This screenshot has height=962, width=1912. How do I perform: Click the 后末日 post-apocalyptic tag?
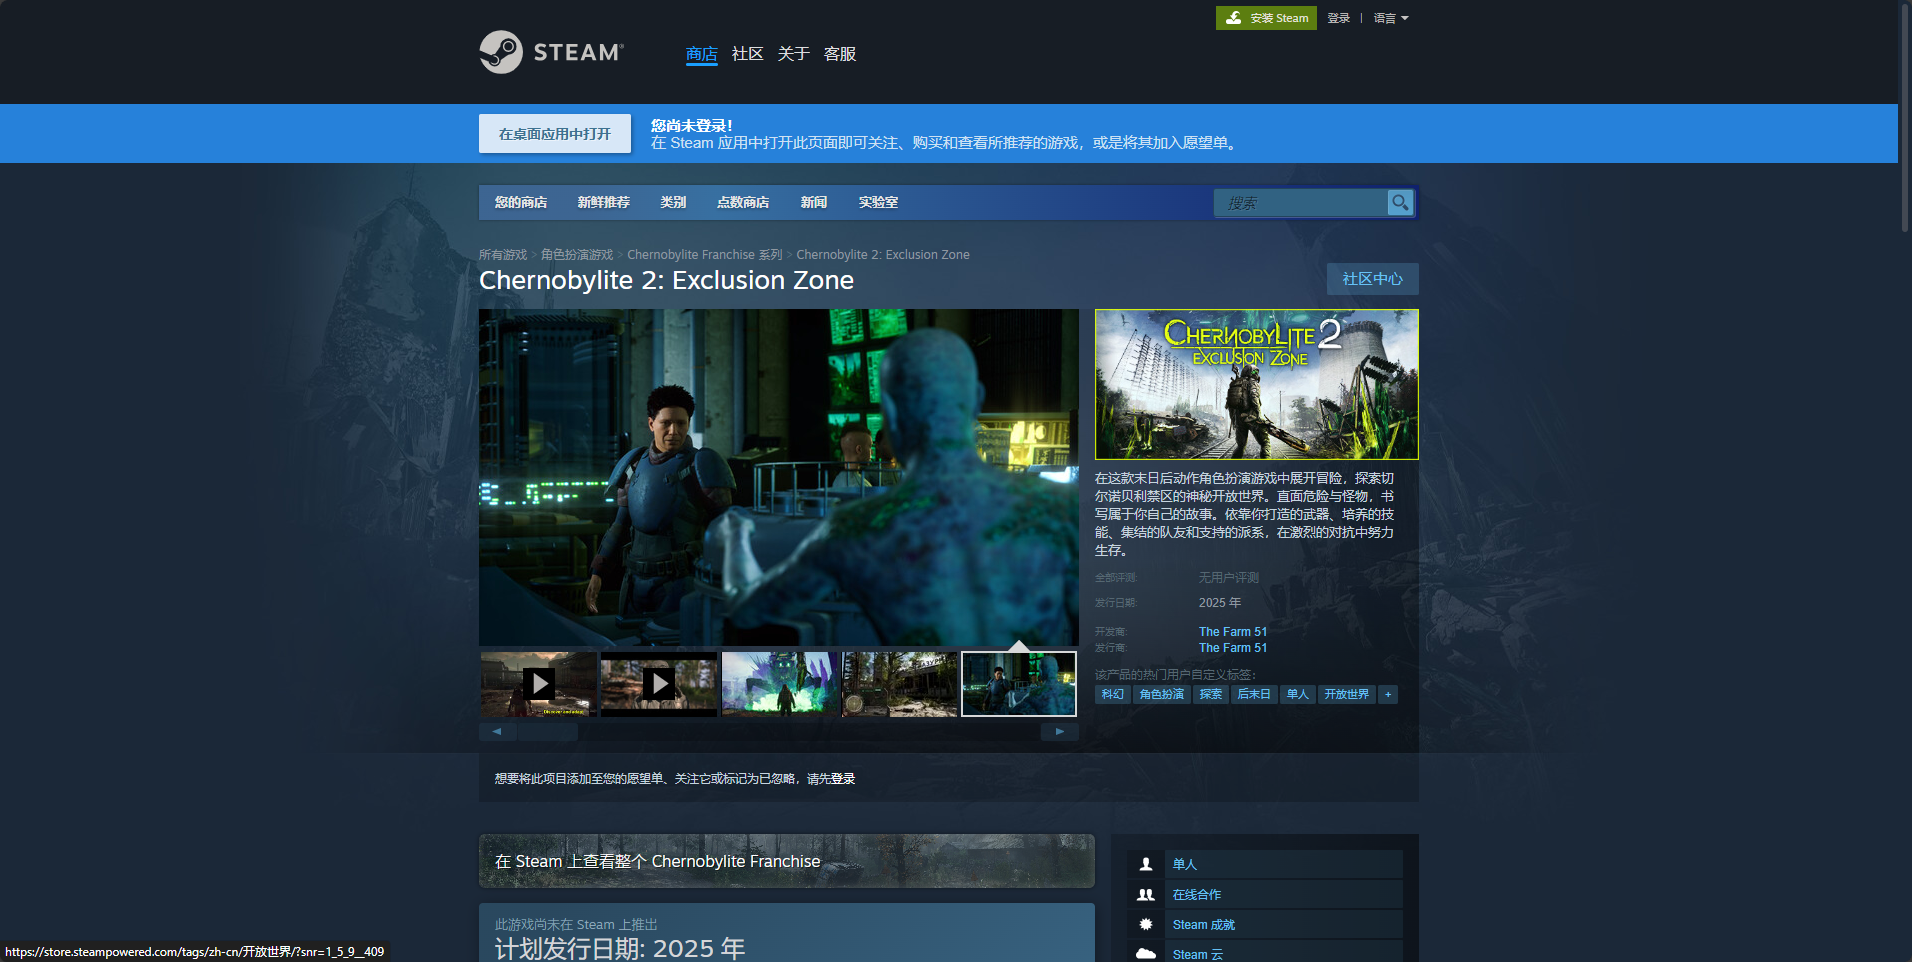tap(1254, 694)
